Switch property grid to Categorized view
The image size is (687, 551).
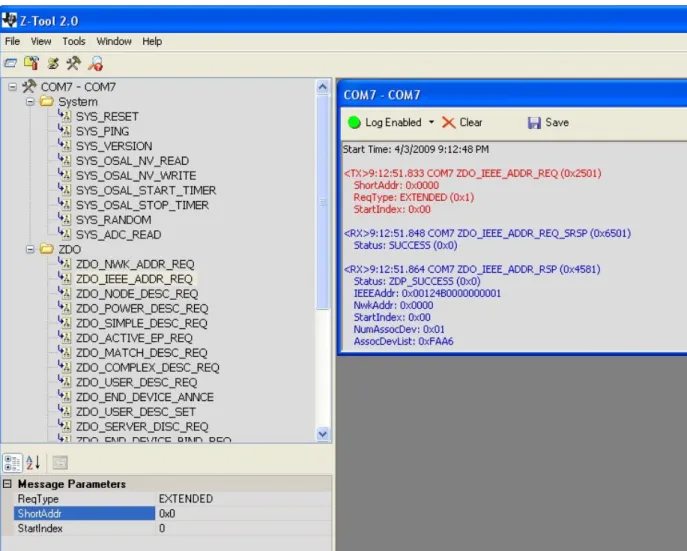point(12,463)
